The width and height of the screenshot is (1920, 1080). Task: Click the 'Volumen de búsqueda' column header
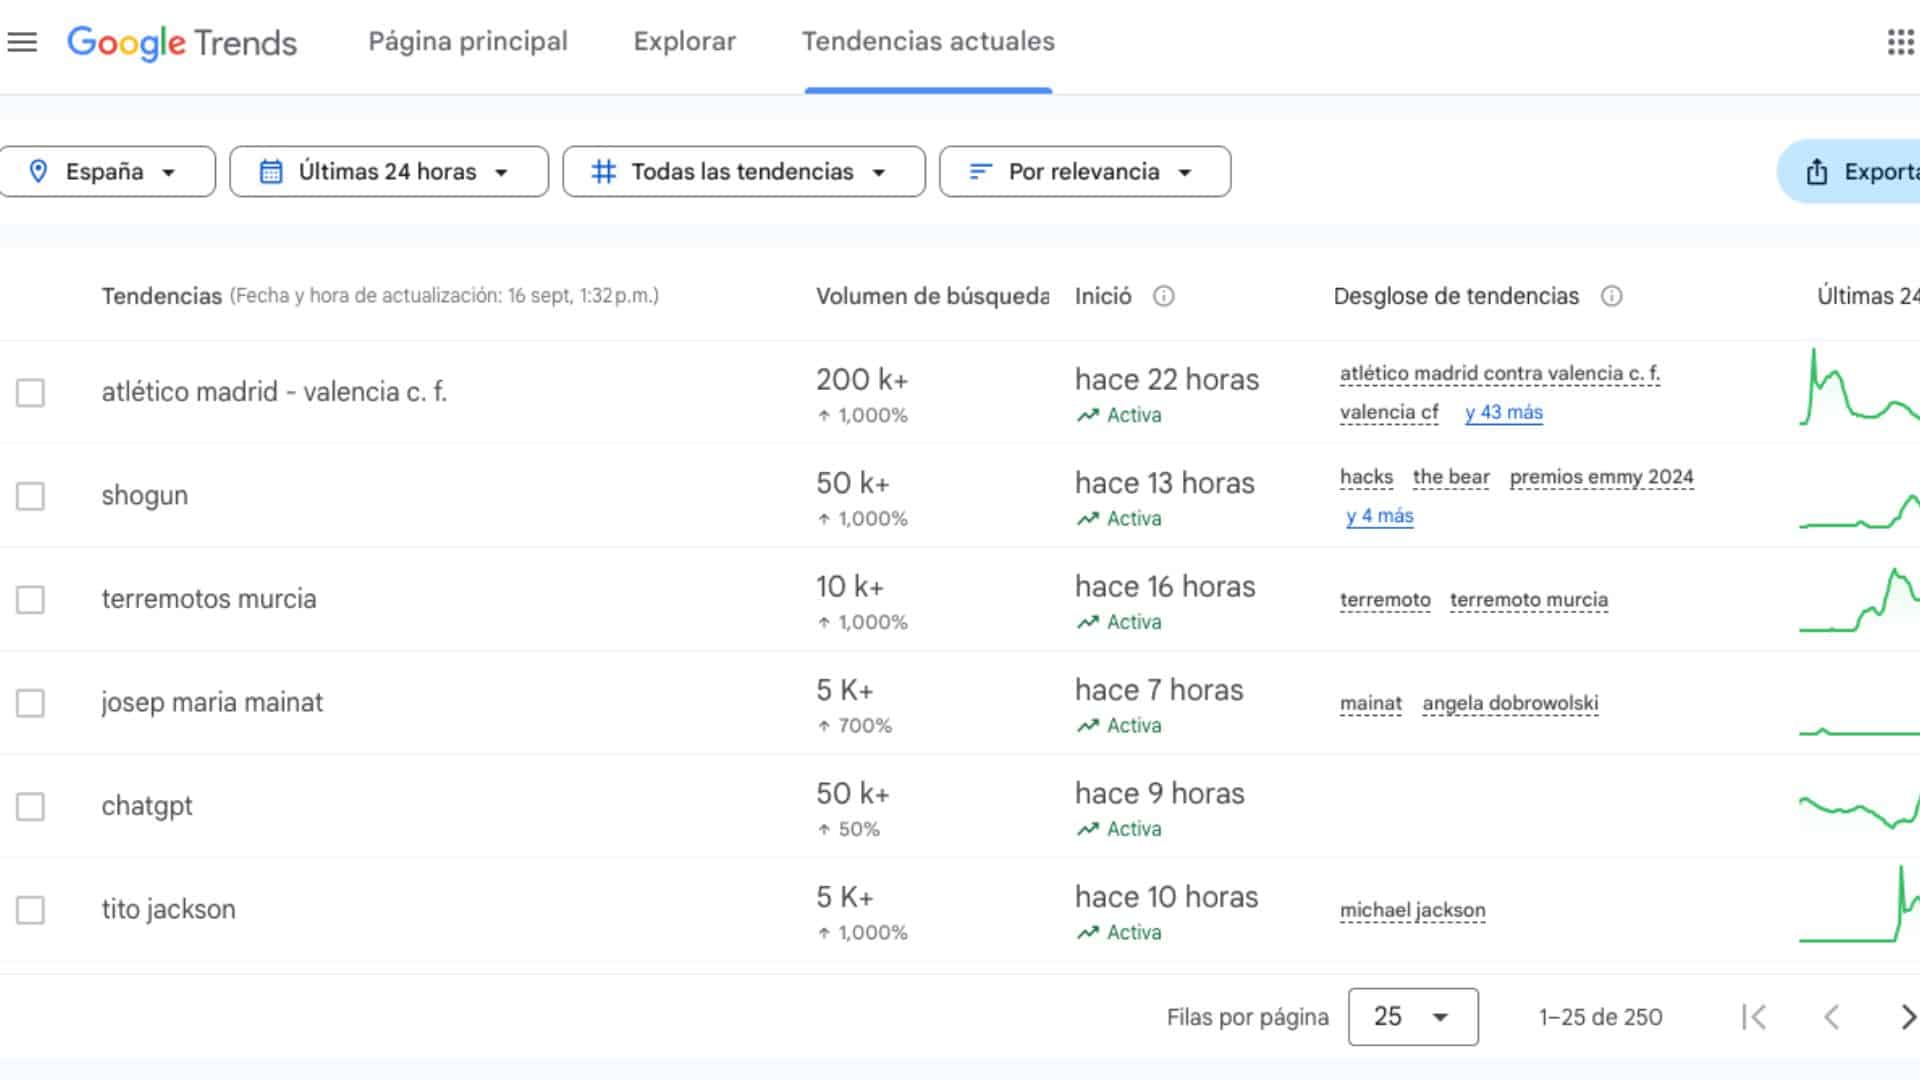pyautogui.click(x=932, y=296)
